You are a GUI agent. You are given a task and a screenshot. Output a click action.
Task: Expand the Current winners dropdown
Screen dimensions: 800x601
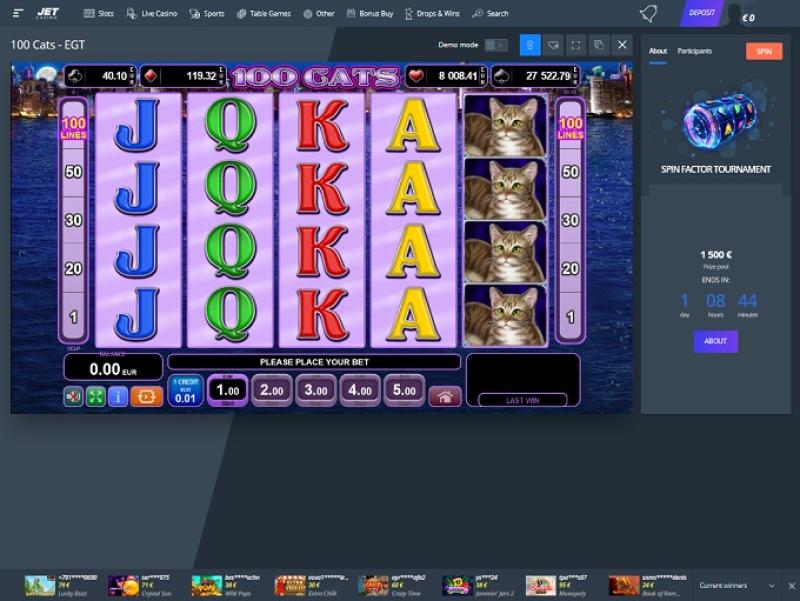(x=771, y=585)
